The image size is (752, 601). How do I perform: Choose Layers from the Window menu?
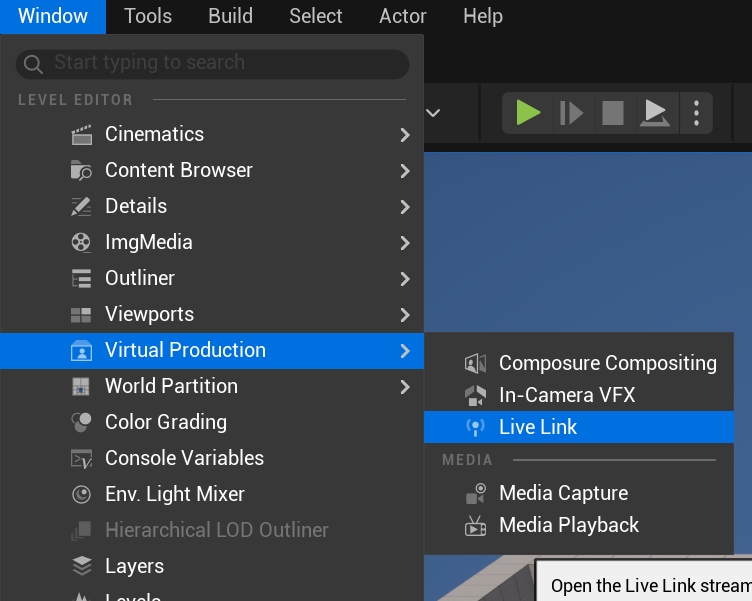click(x=134, y=566)
